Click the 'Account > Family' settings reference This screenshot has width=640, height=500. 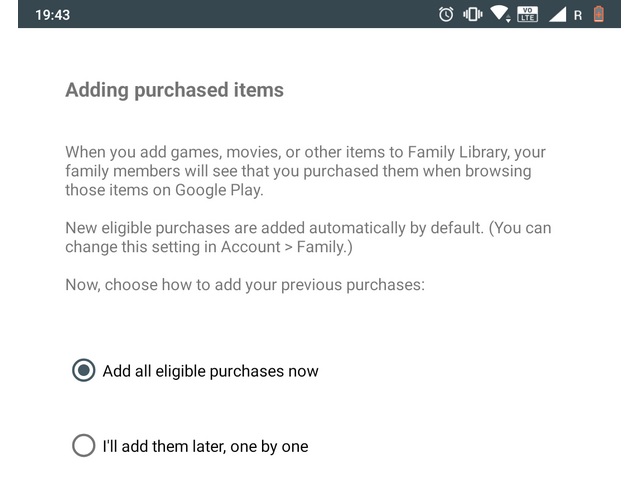click(285, 246)
